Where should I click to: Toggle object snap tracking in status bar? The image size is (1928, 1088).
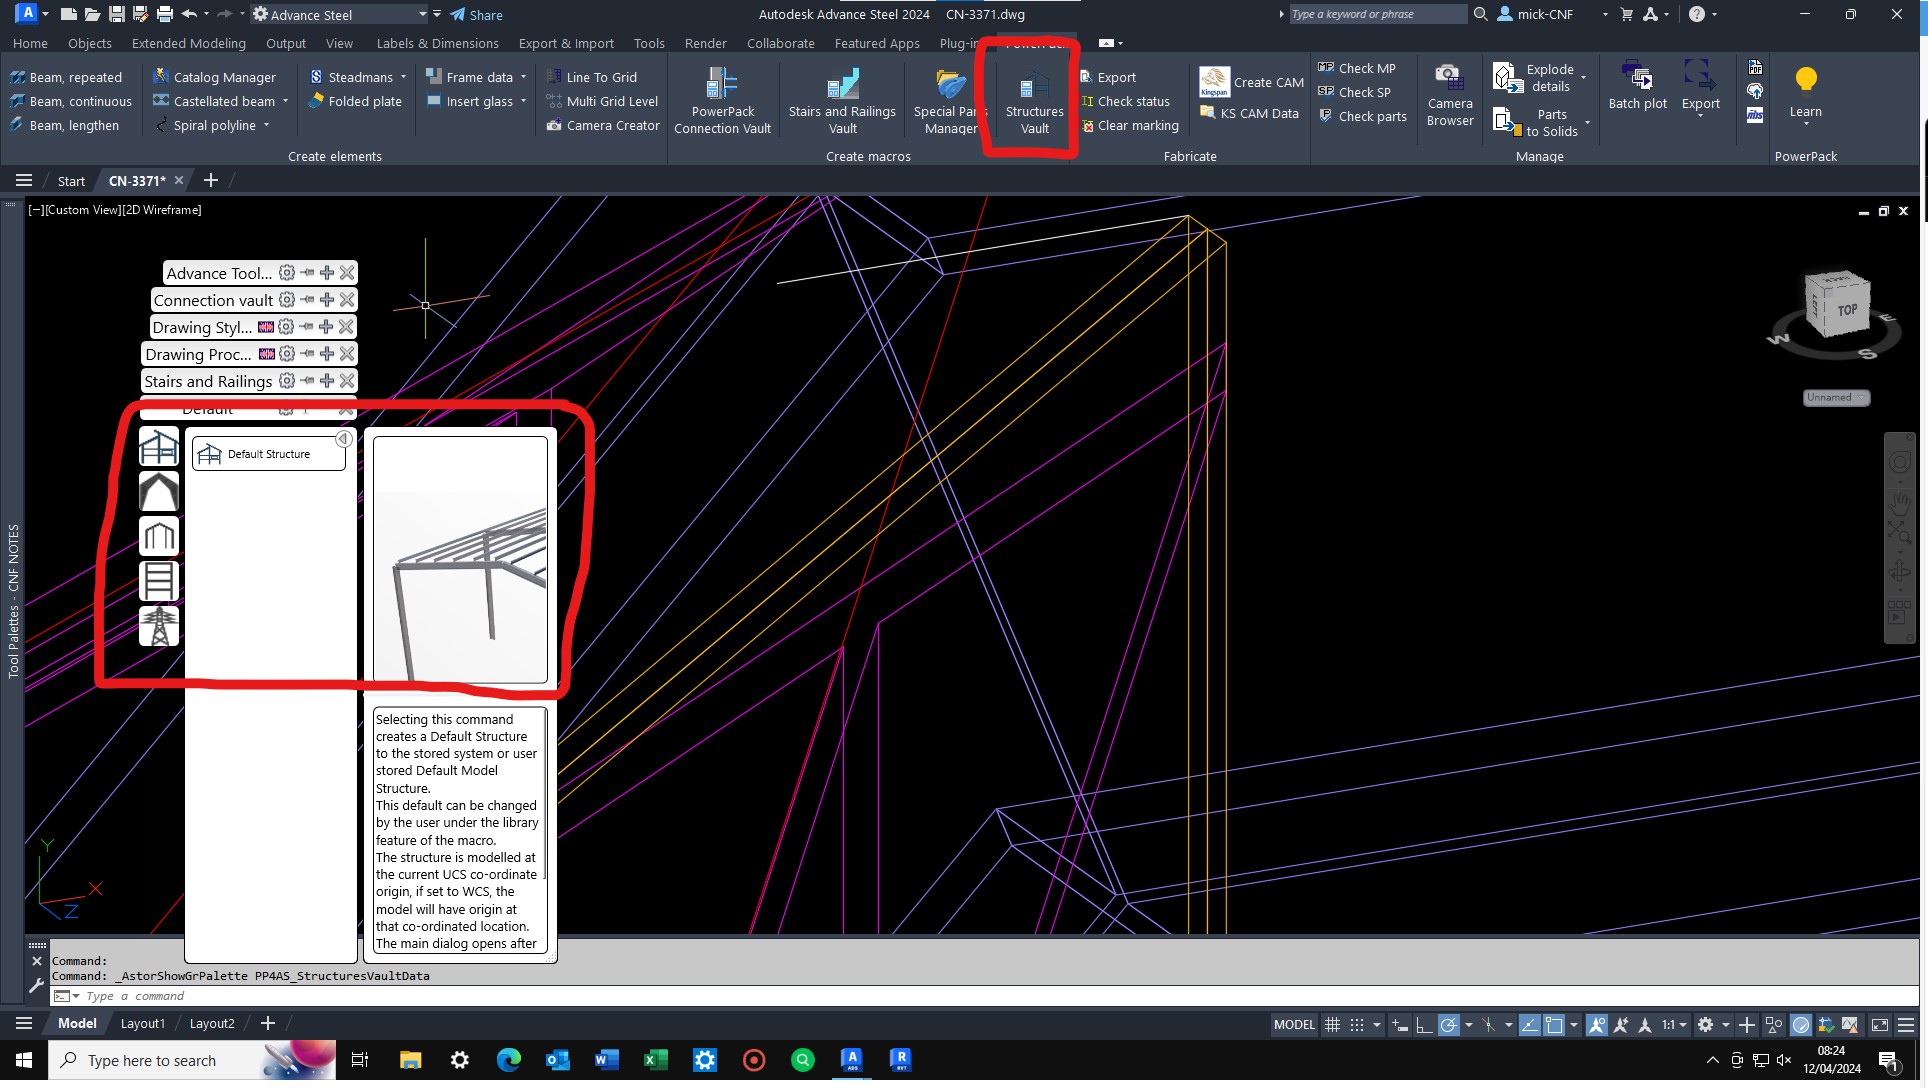(1530, 1024)
